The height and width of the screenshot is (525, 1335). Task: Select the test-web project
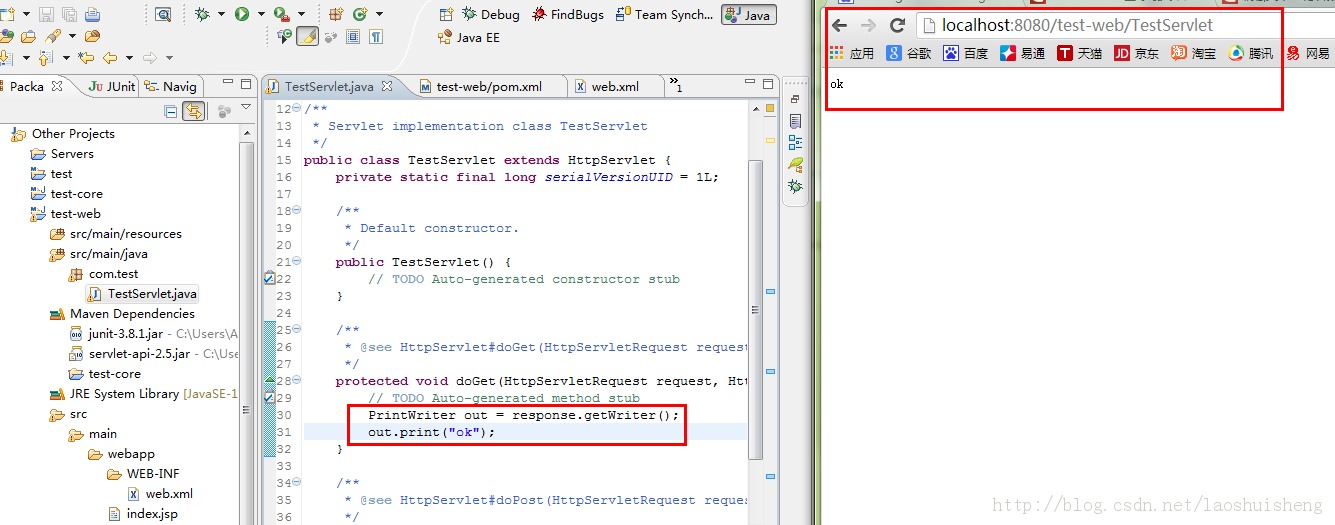pyautogui.click(x=65, y=213)
